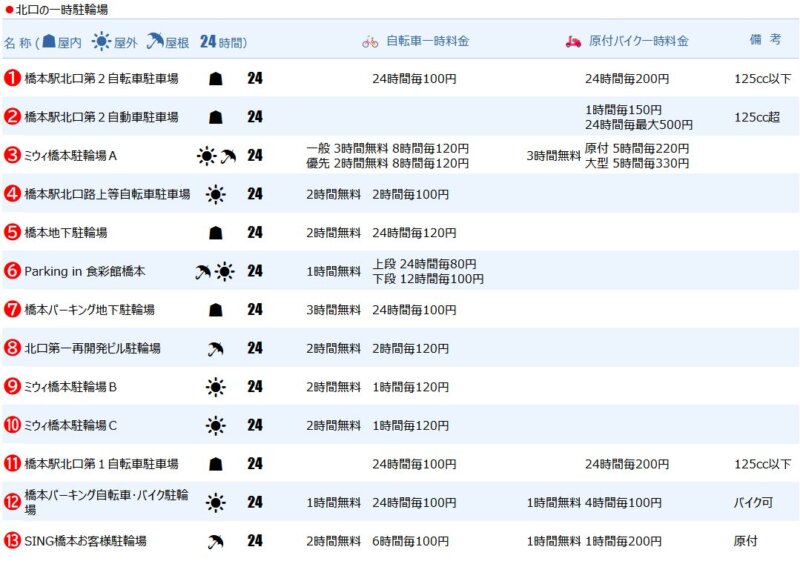This screenshot has width=800, height=564.
Task: Click sun icon in ミウィ橋本駐輪場Ａ row
Action: tap(207, 156)
